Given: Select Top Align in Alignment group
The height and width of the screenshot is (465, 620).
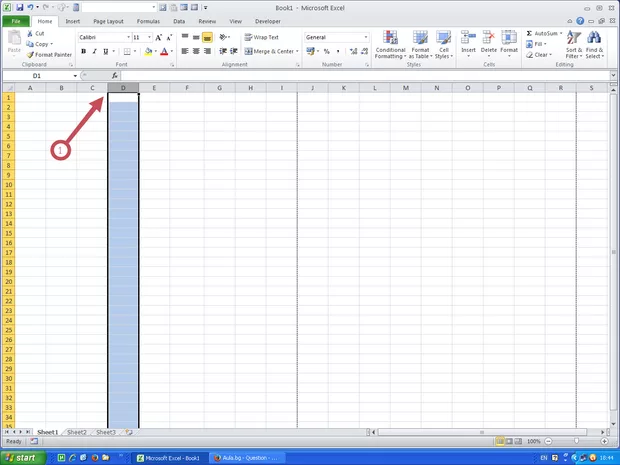Looking at the screenshot, I should (185, 37).
